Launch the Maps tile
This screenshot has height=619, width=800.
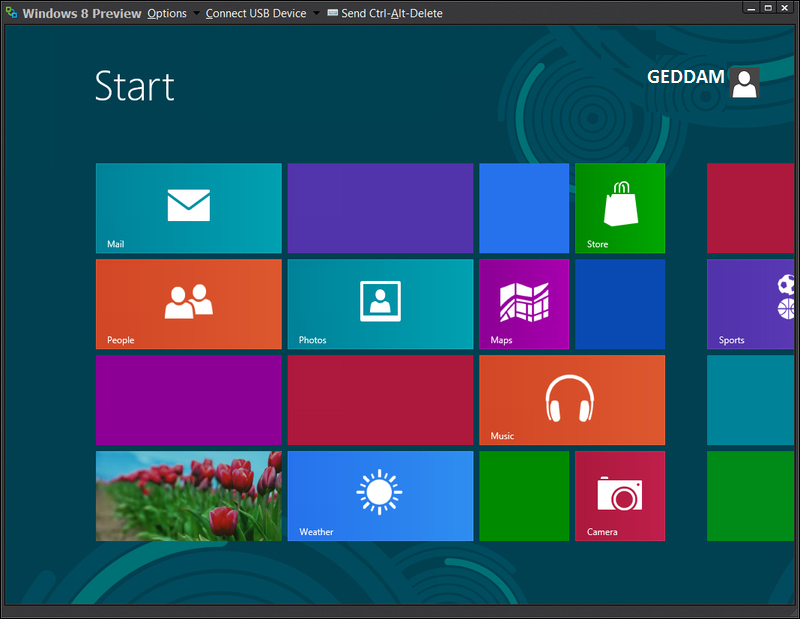524,304
